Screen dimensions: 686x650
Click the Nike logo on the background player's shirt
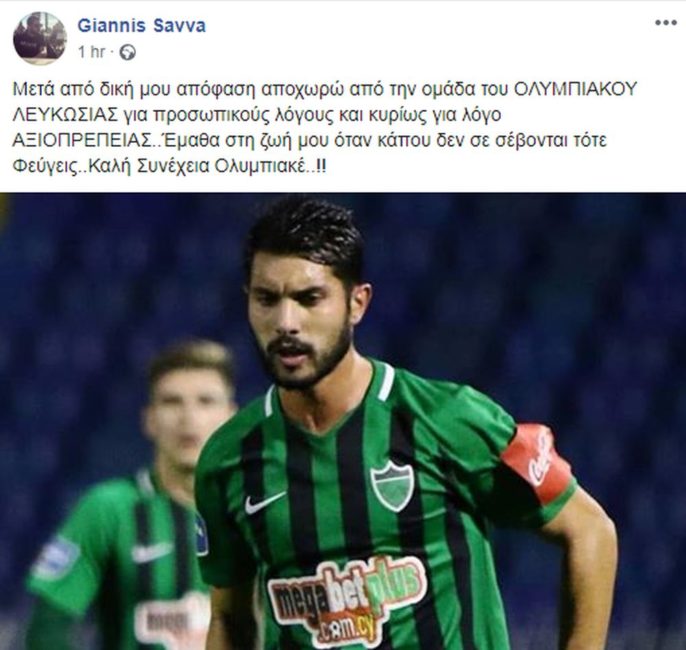[152, 552]
